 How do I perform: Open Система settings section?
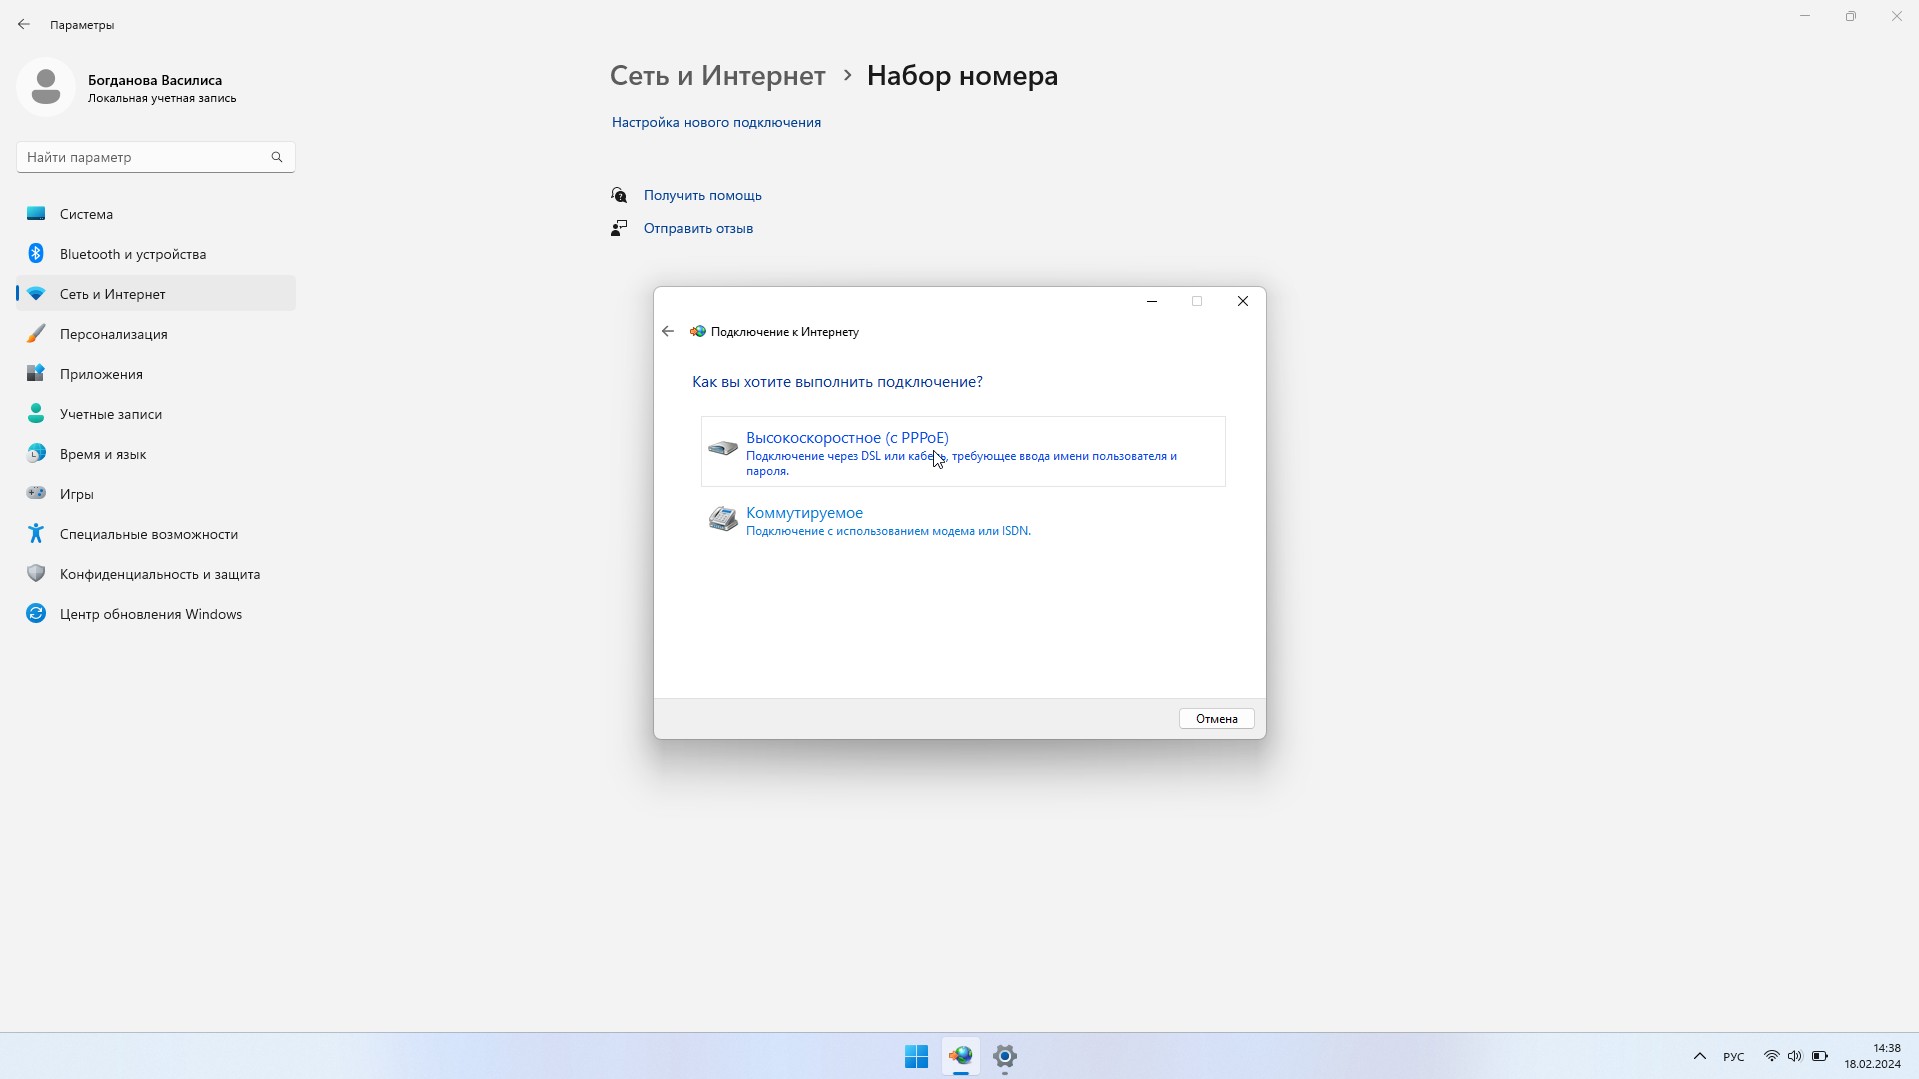[86, 214]
